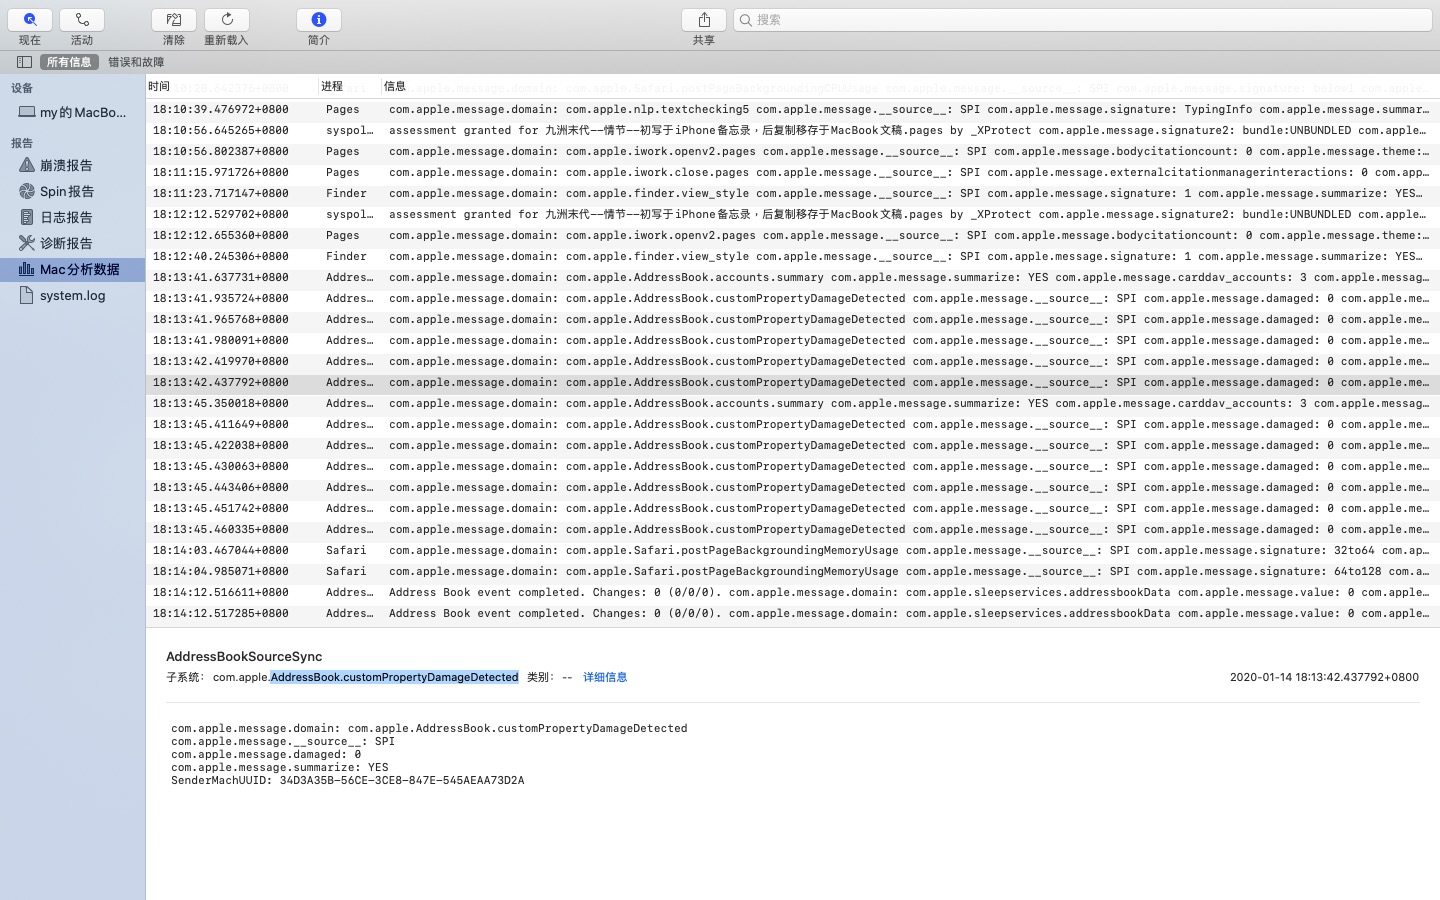This screenshot has height=900, width=1440.
Task: Sort by the 时间 column header
Action: 232,86
